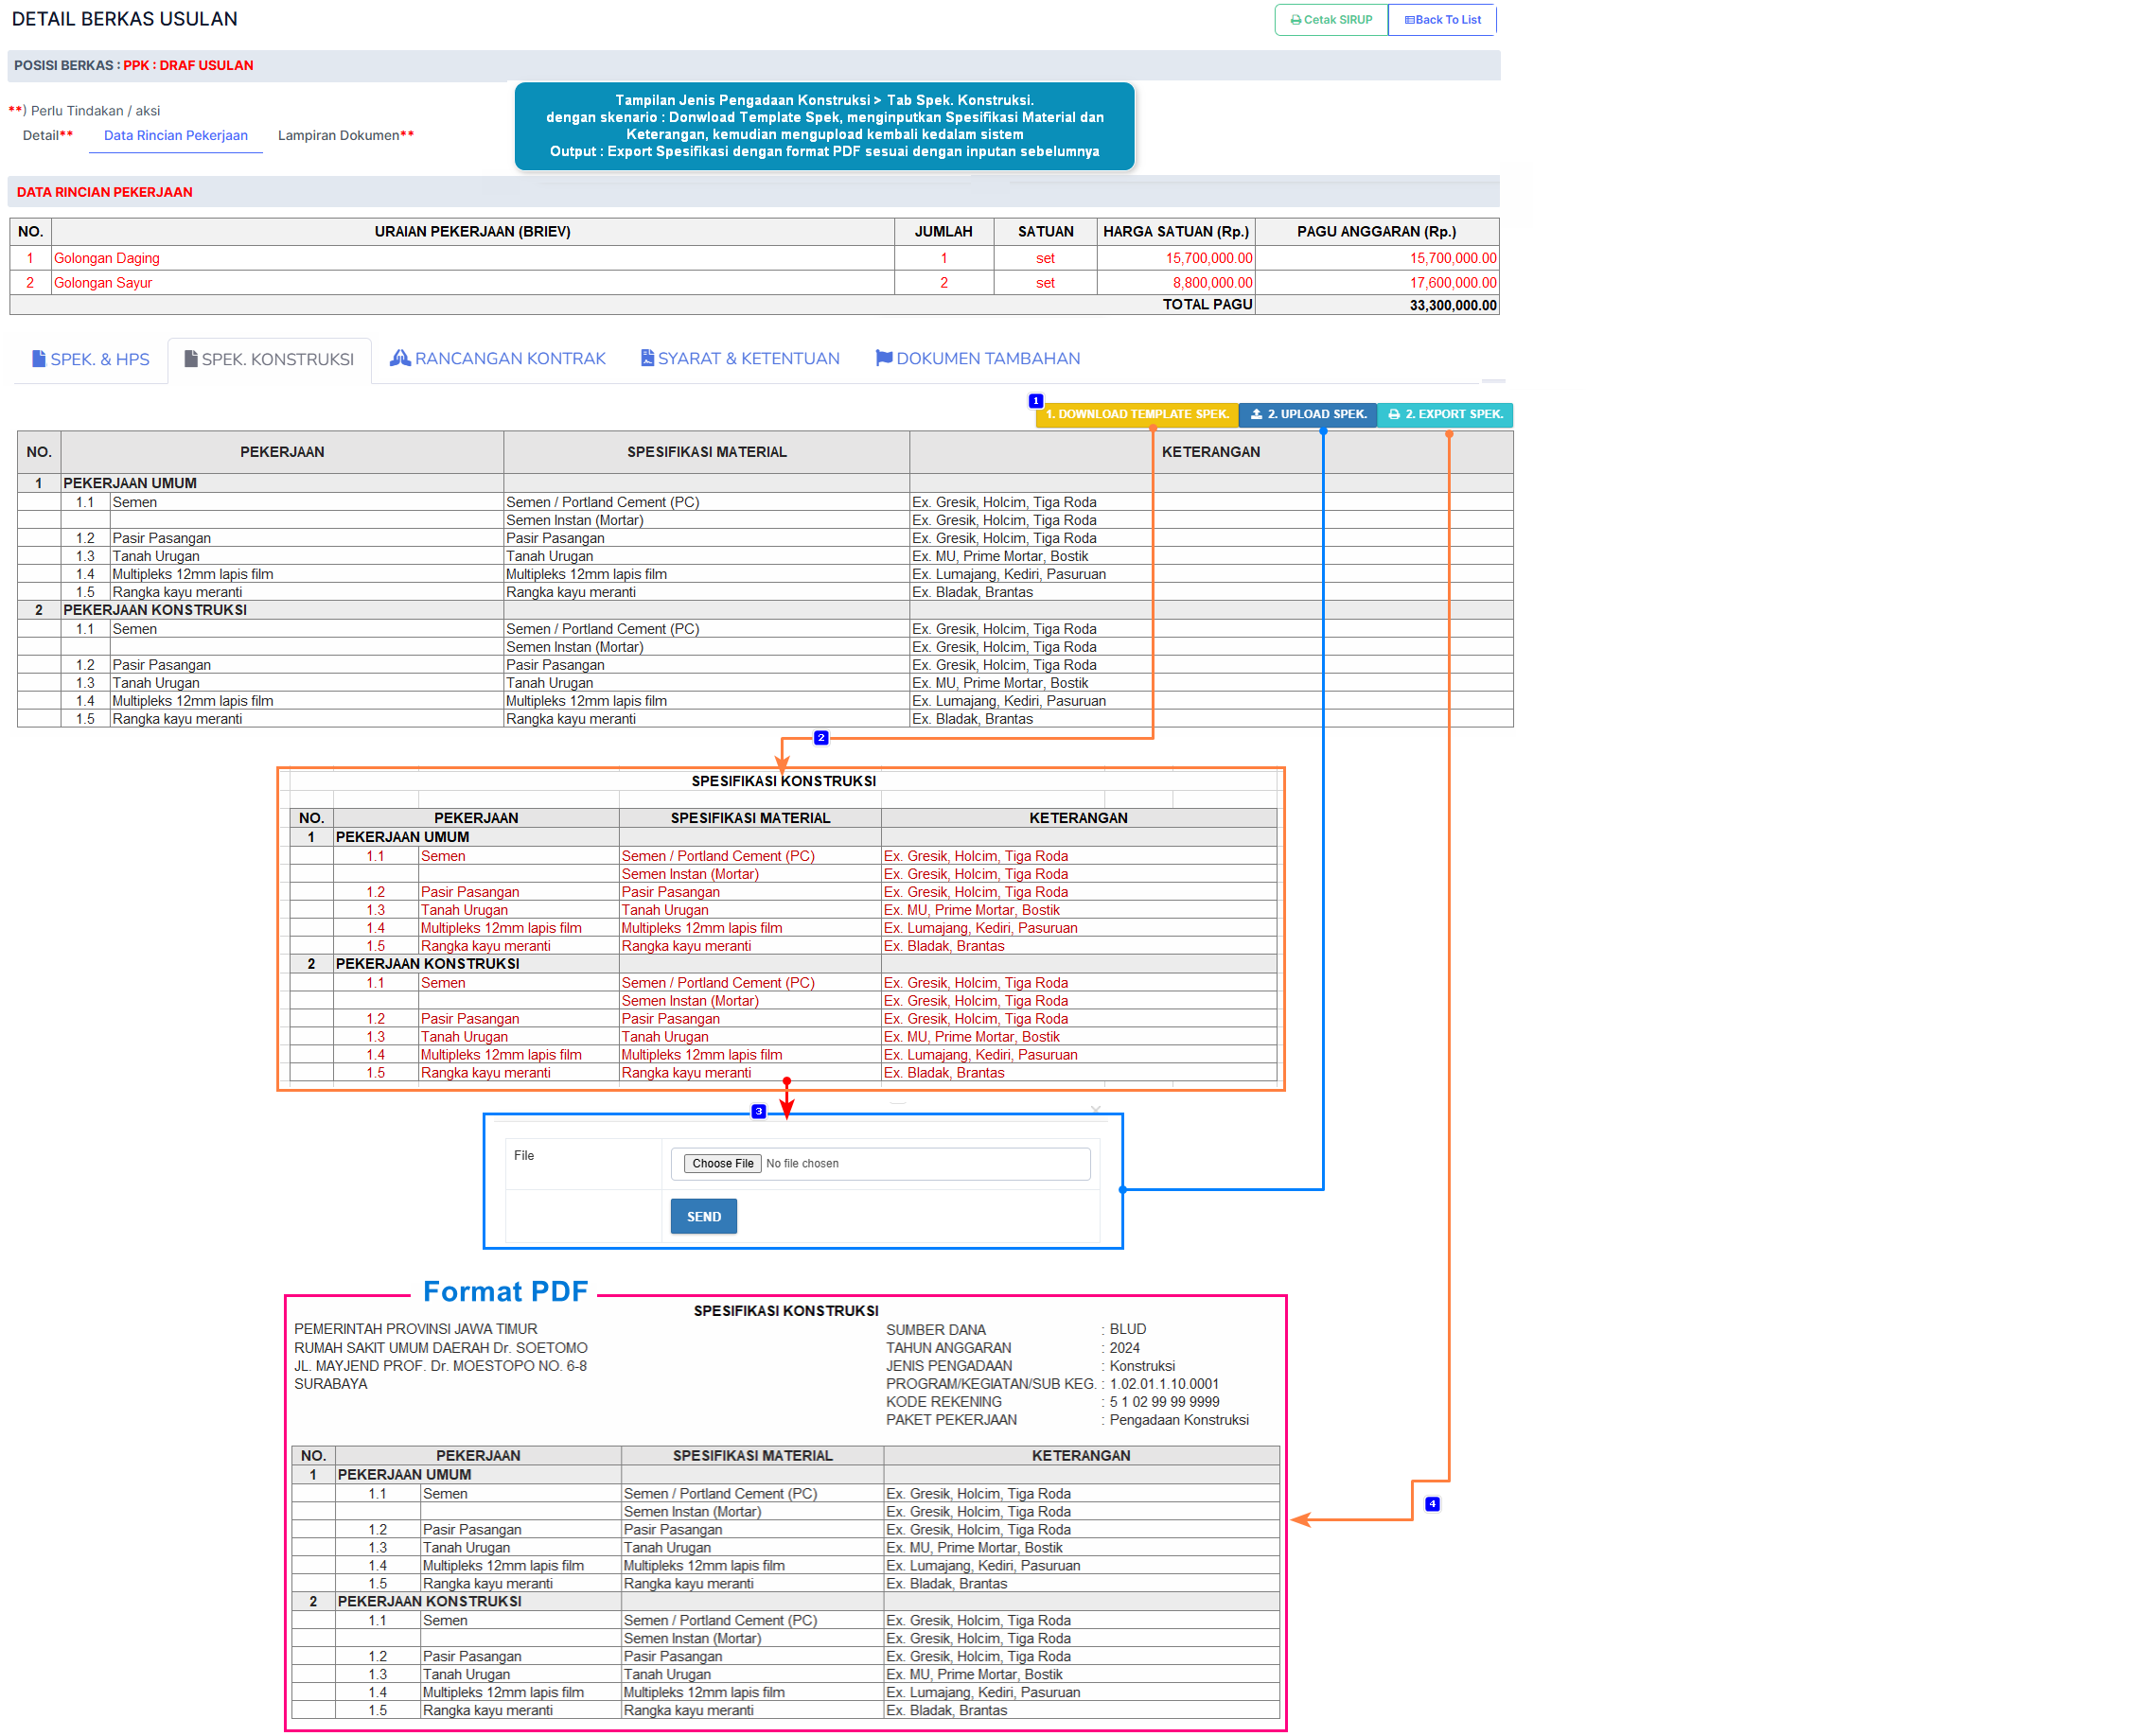Click the Golongan Sayur row link
The width and height of the screenshot is (2133, 1736).
tap(103, 283)
